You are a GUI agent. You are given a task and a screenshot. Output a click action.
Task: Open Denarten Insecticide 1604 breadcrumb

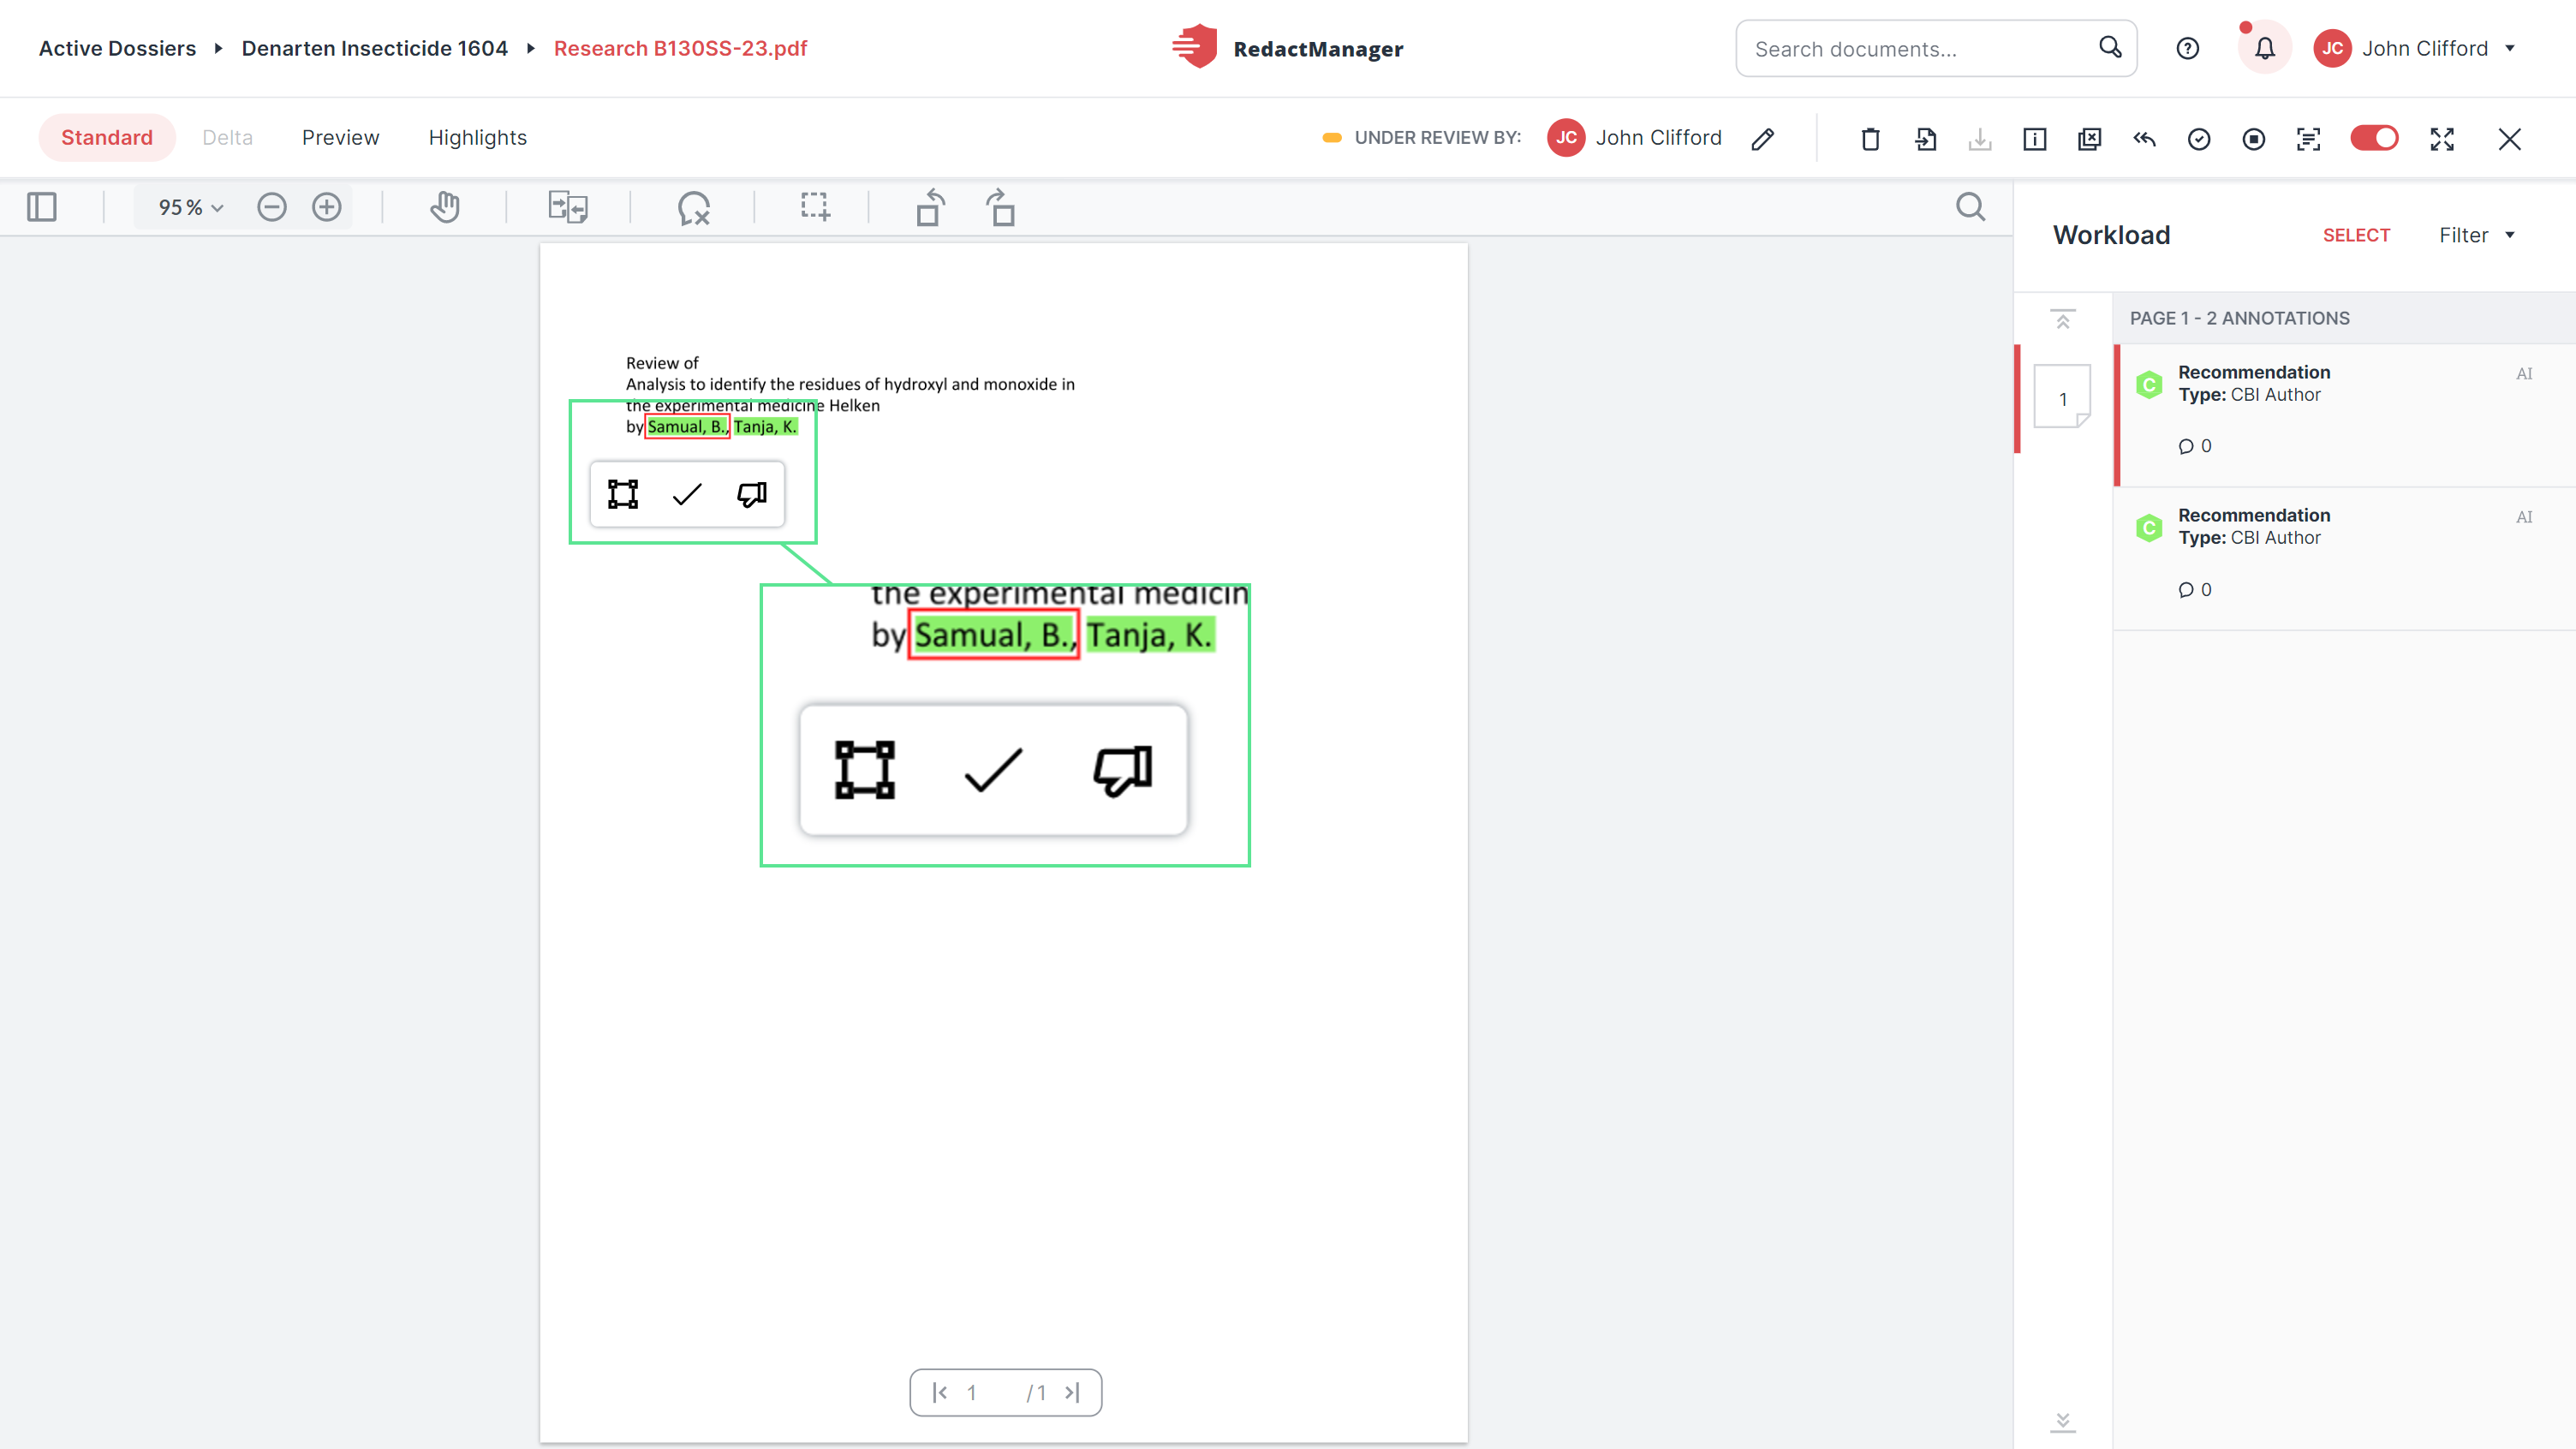tap(375, 48)
